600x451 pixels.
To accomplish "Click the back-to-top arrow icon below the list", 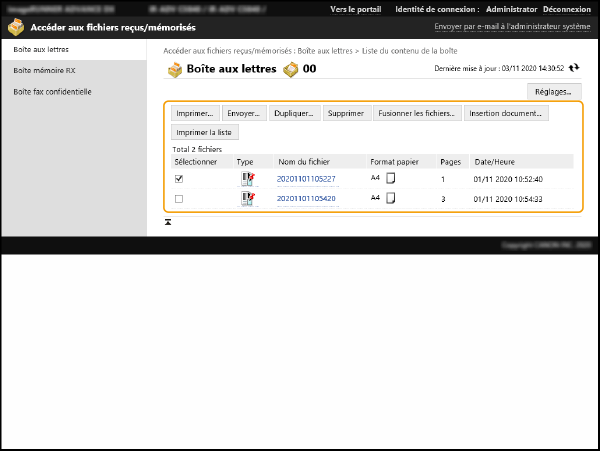I will 168,221.
